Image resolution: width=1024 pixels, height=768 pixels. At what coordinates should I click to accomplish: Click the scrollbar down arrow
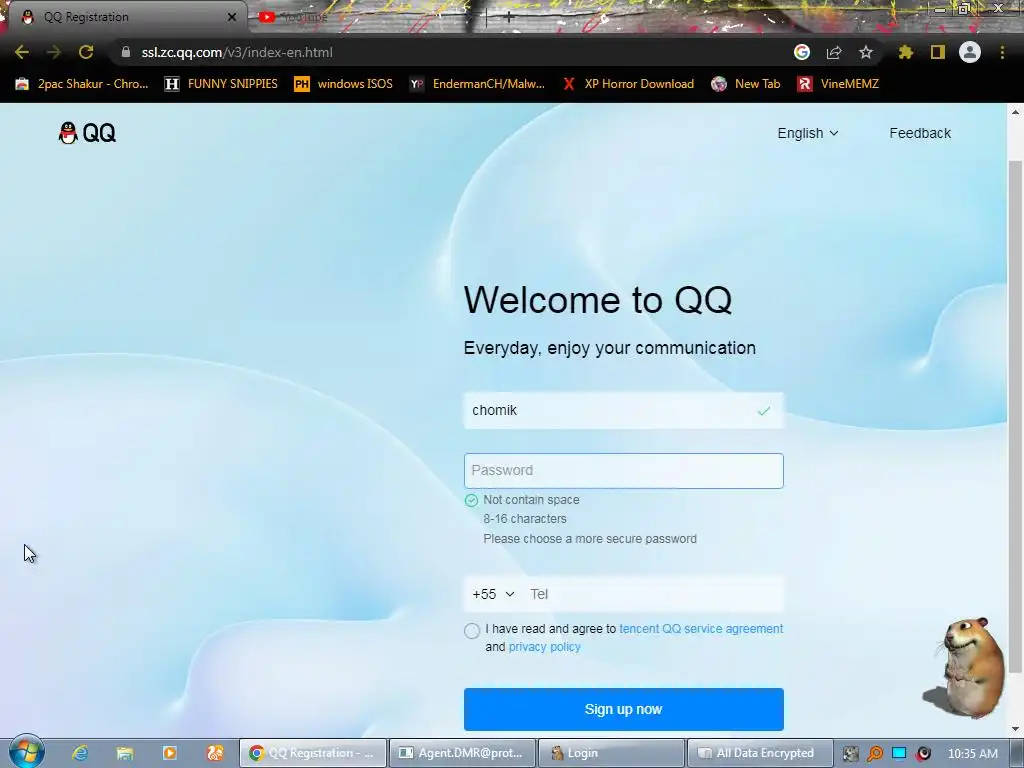[1015, 729]
